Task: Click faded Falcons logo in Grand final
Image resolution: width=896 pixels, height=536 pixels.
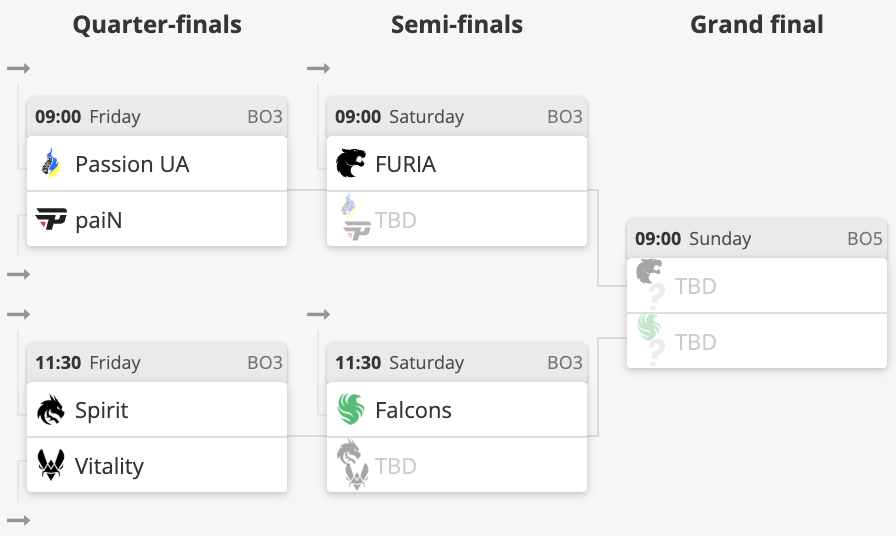Action: click(649, 327)
